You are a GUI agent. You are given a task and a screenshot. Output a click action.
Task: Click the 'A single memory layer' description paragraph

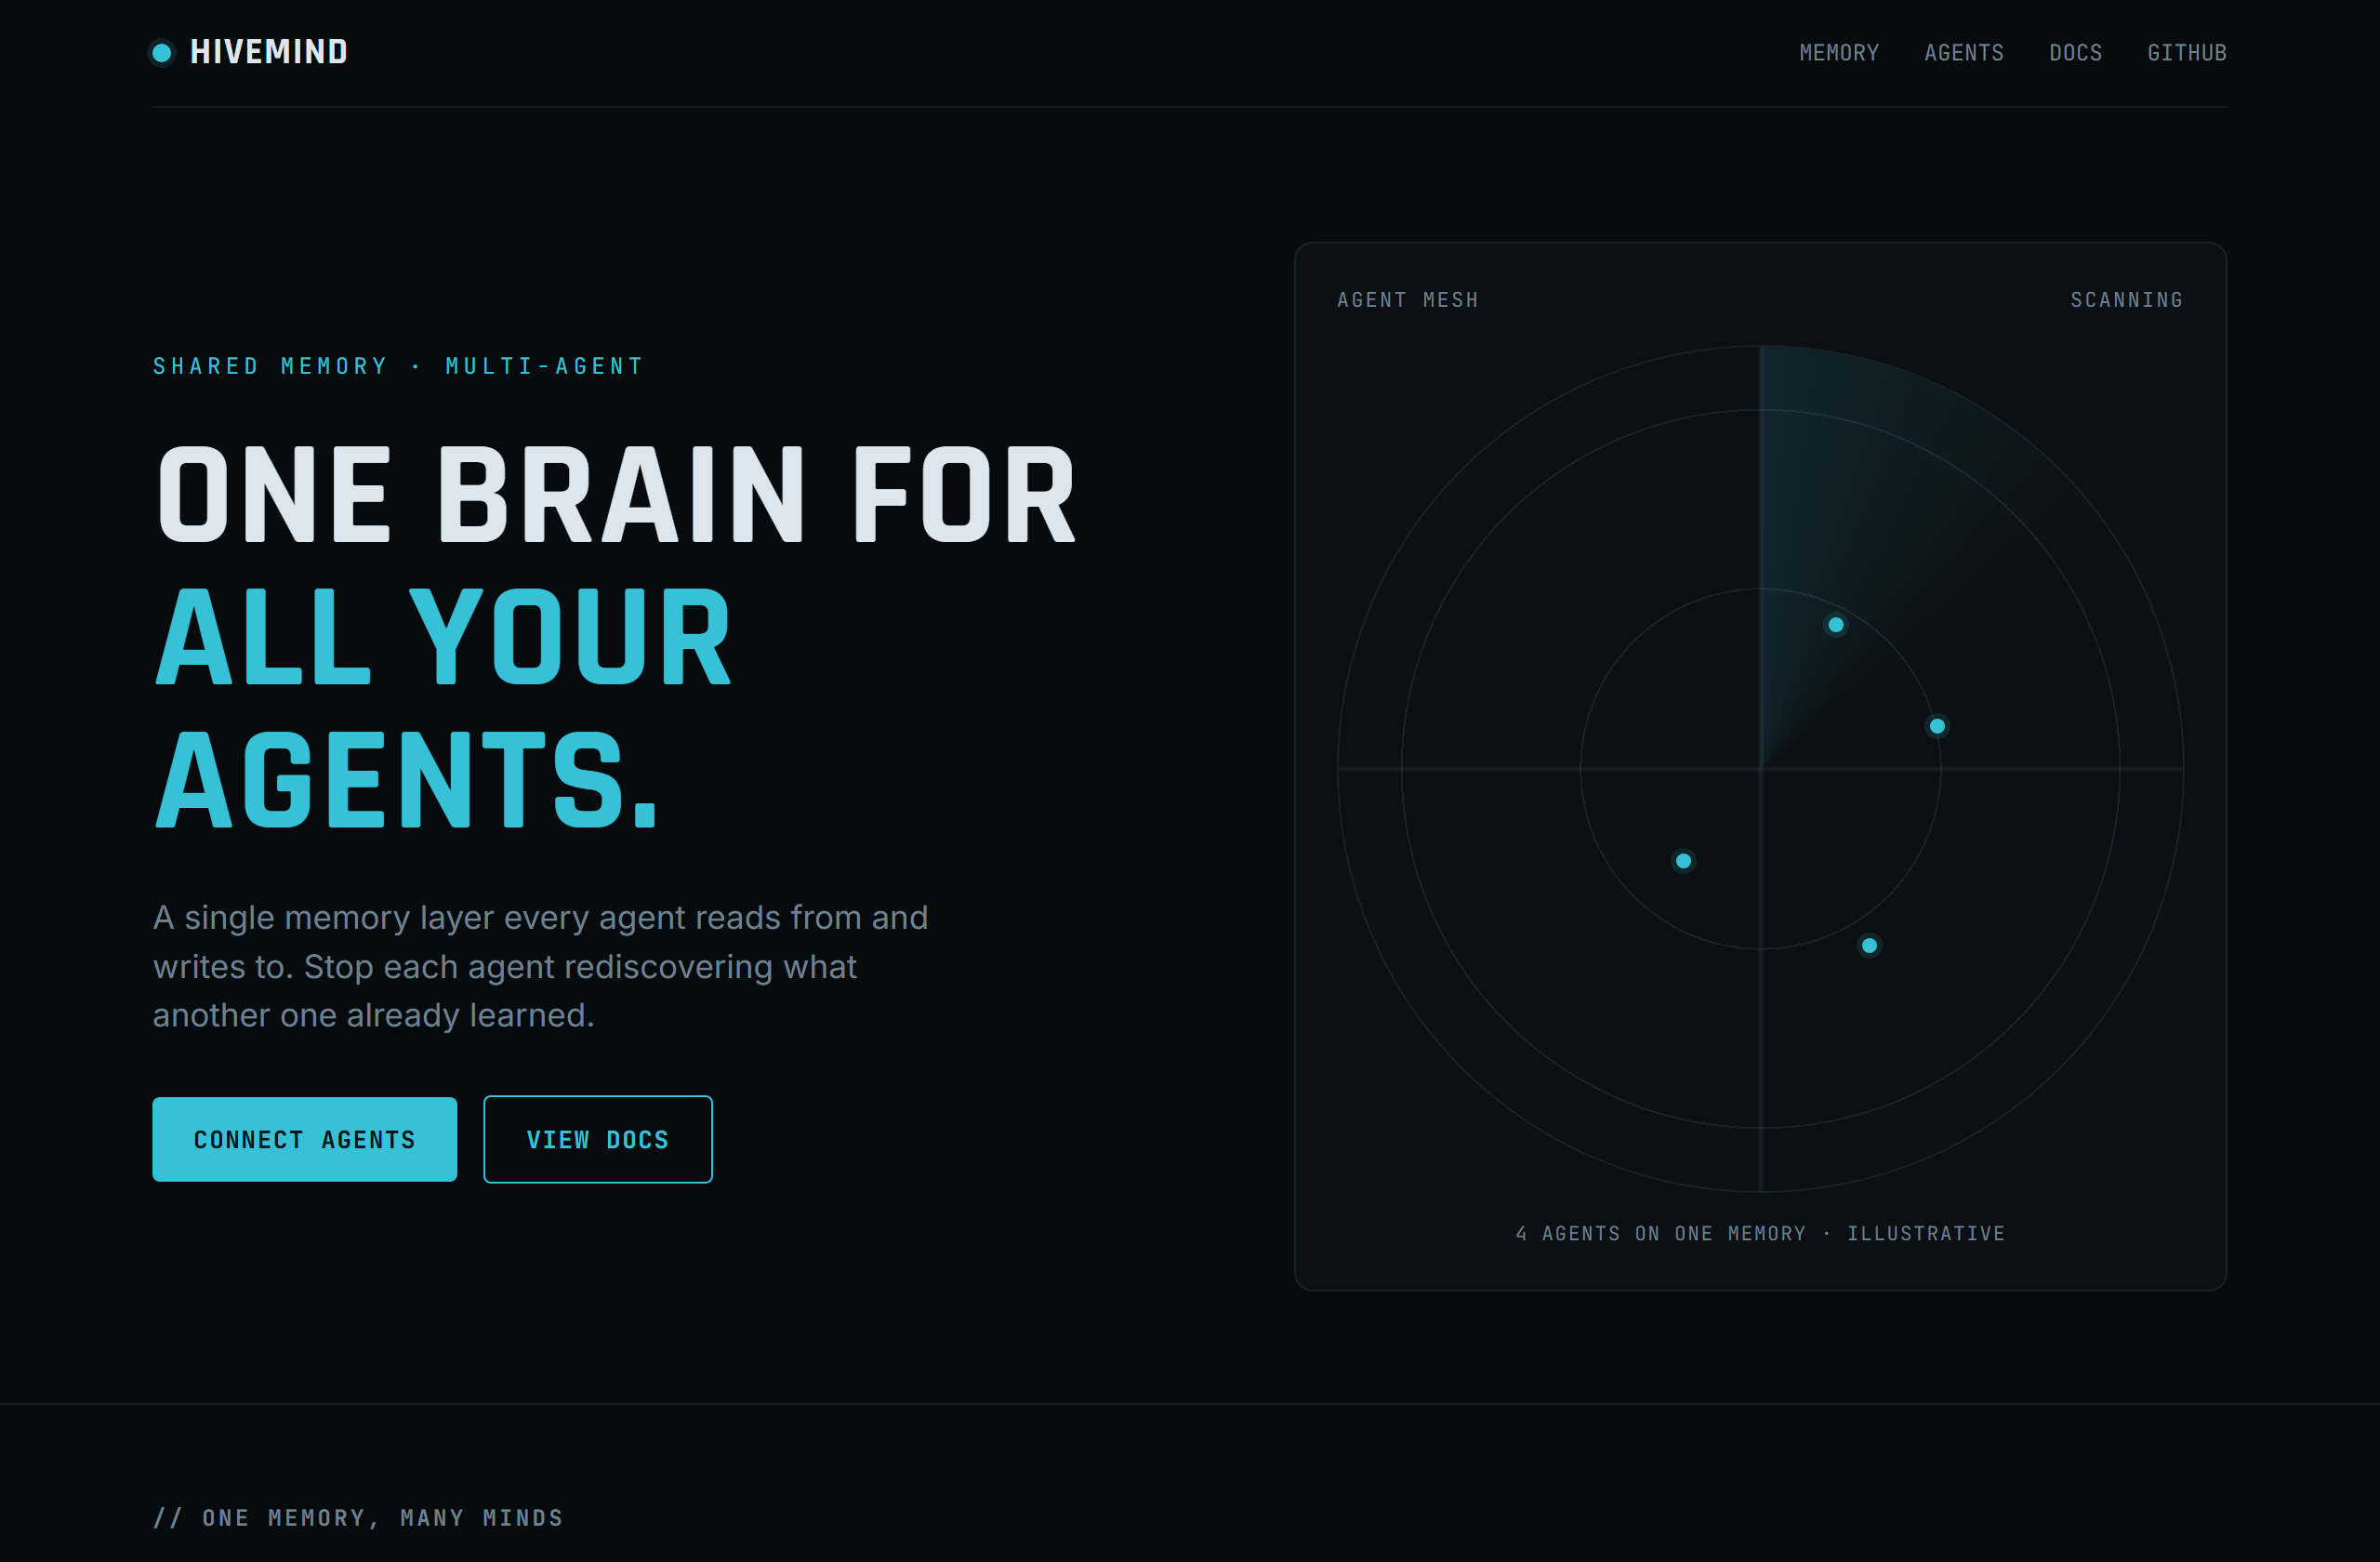tap(540, 966)
